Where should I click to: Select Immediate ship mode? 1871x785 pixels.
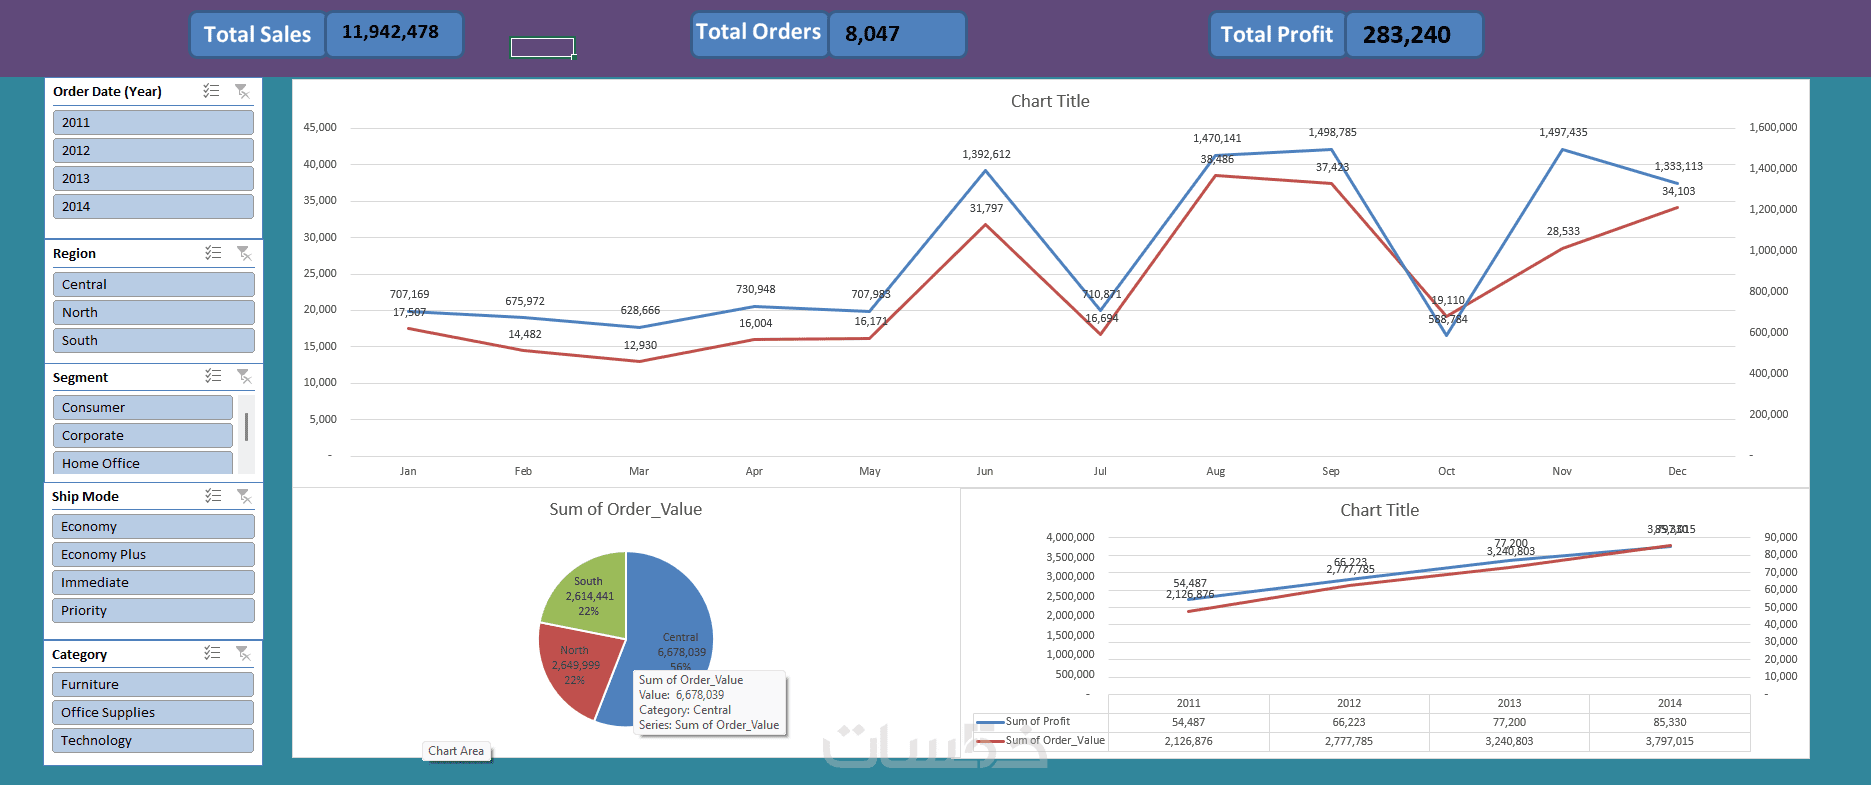tap(153, 582)
